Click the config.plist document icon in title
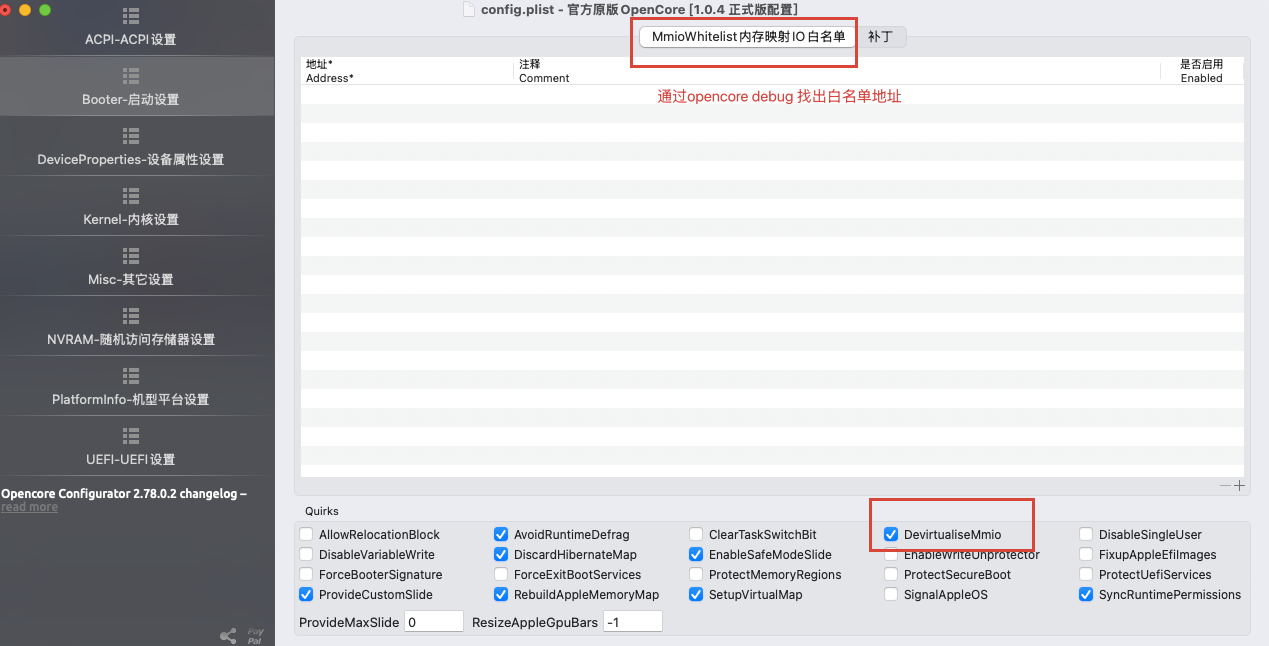 pyautogui.click(x=469, y=9)
